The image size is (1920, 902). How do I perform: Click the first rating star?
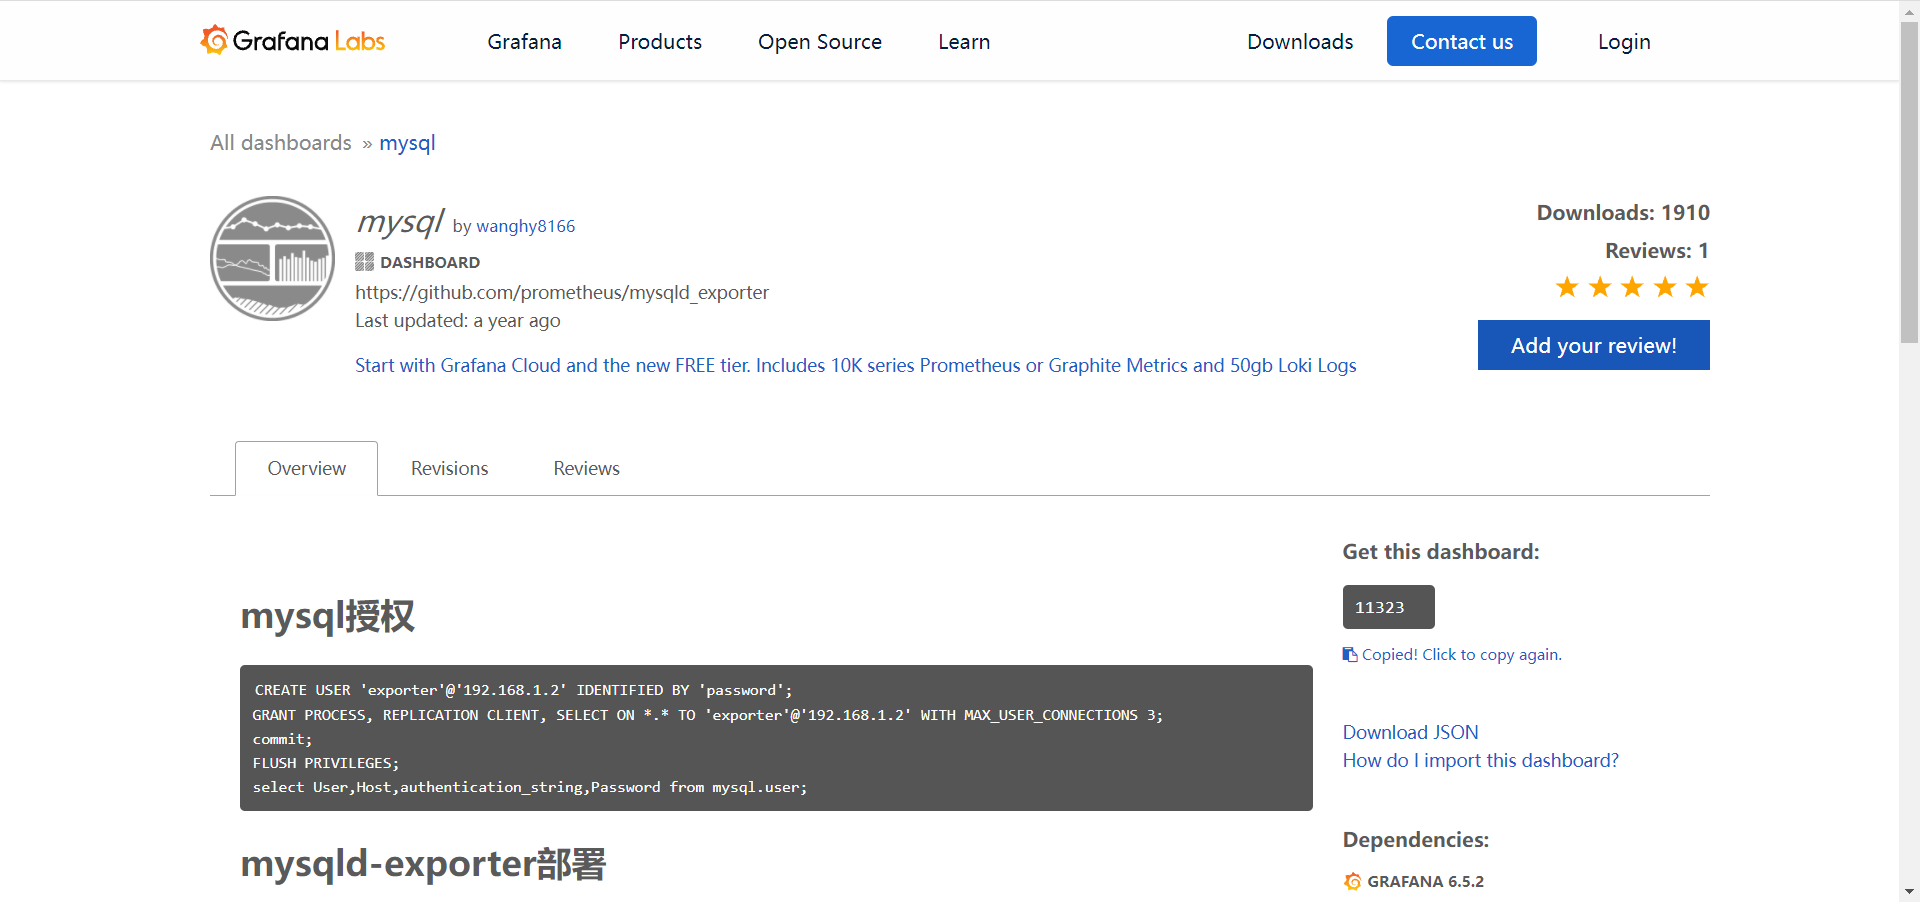tap(1567, 288)
